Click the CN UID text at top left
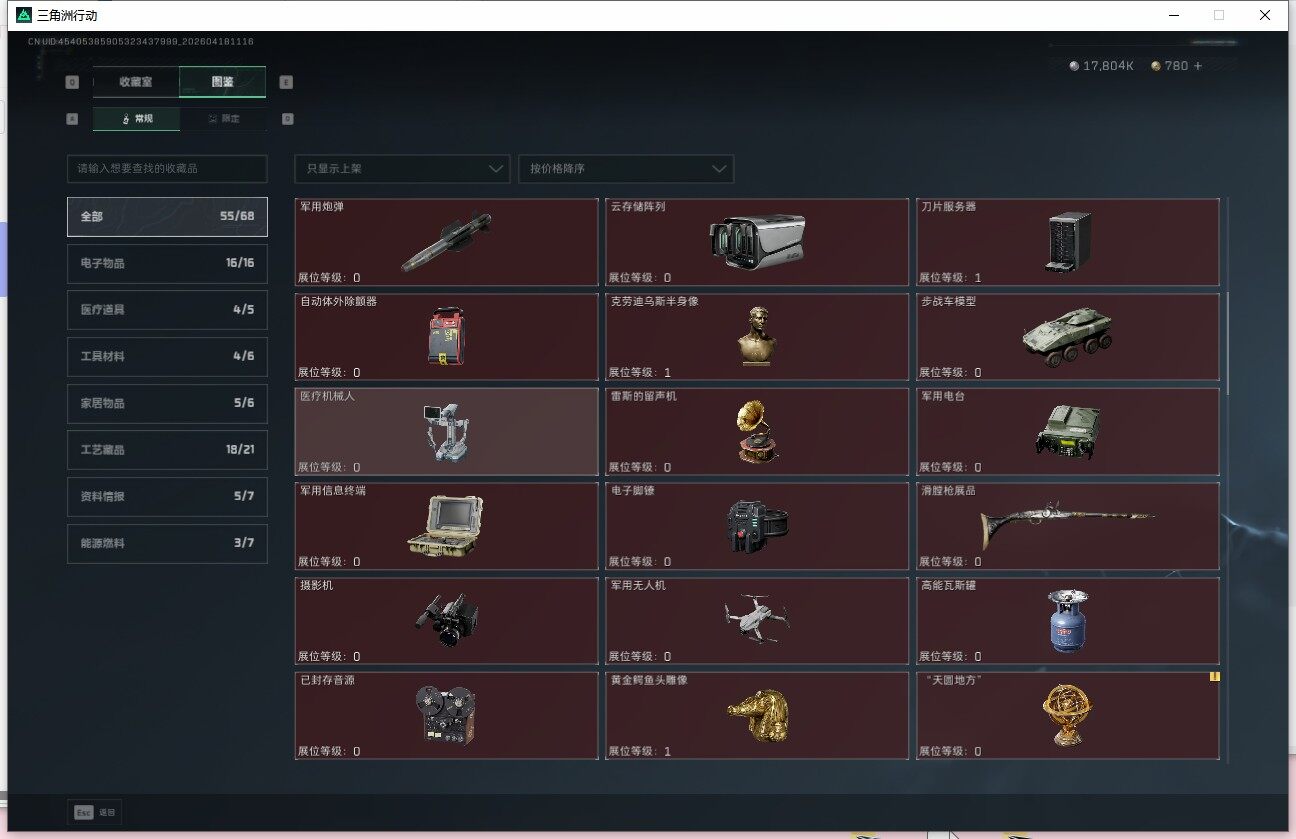Image resolution: width=1296 pixels, height=839 pixels. 141,42
